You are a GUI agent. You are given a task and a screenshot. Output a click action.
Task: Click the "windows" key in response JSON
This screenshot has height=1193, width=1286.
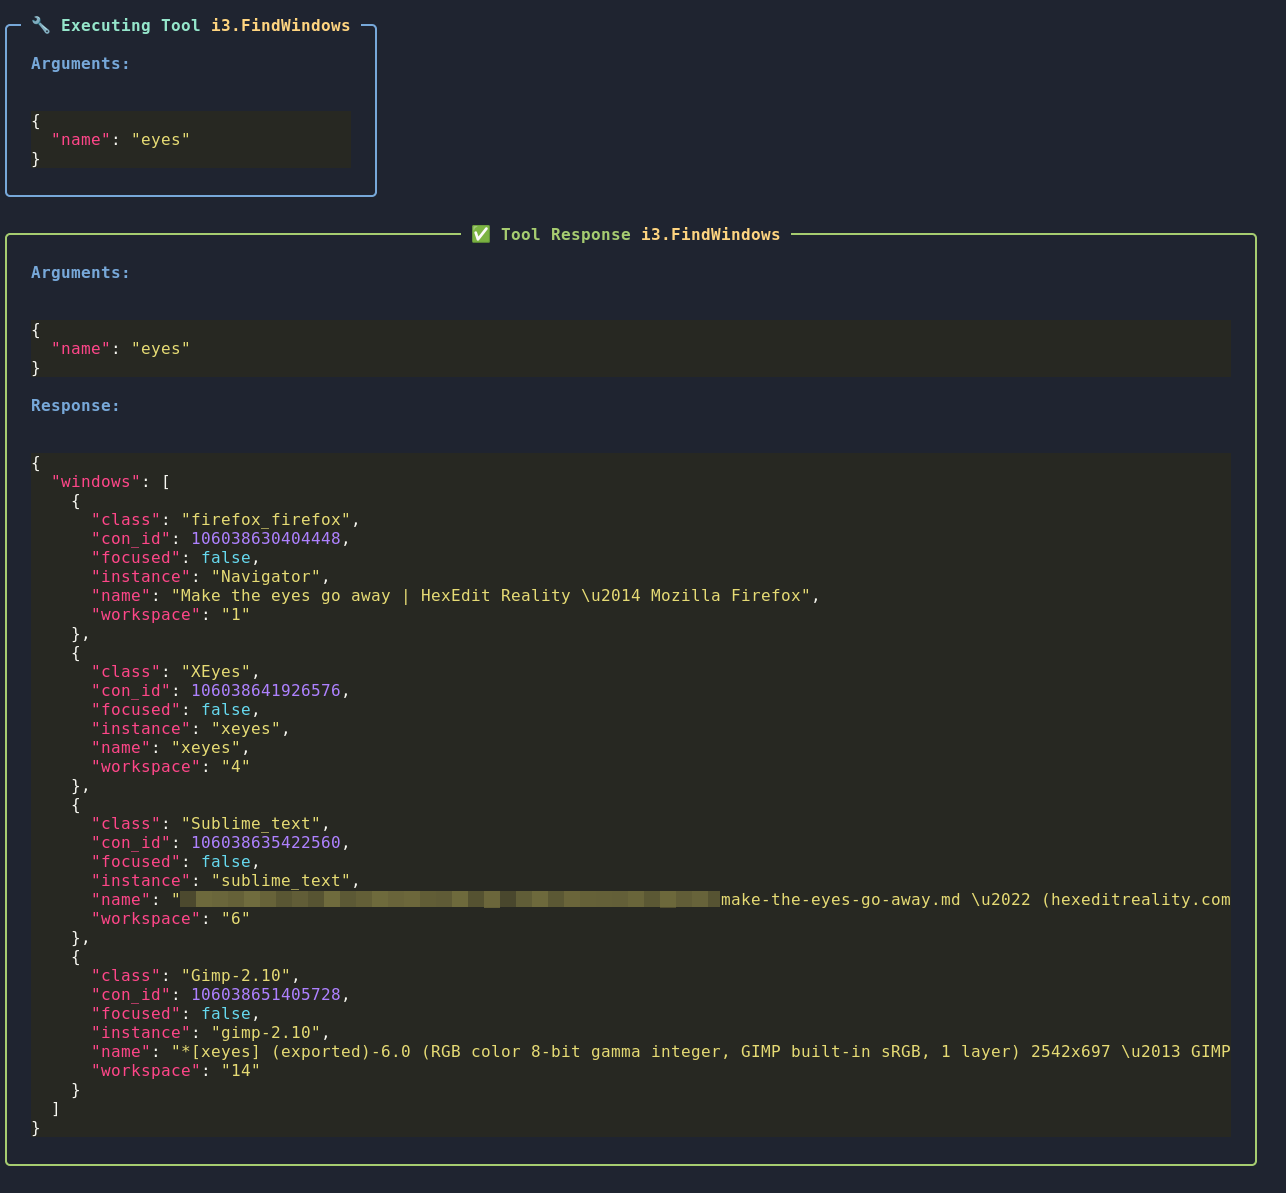(96, 481)
